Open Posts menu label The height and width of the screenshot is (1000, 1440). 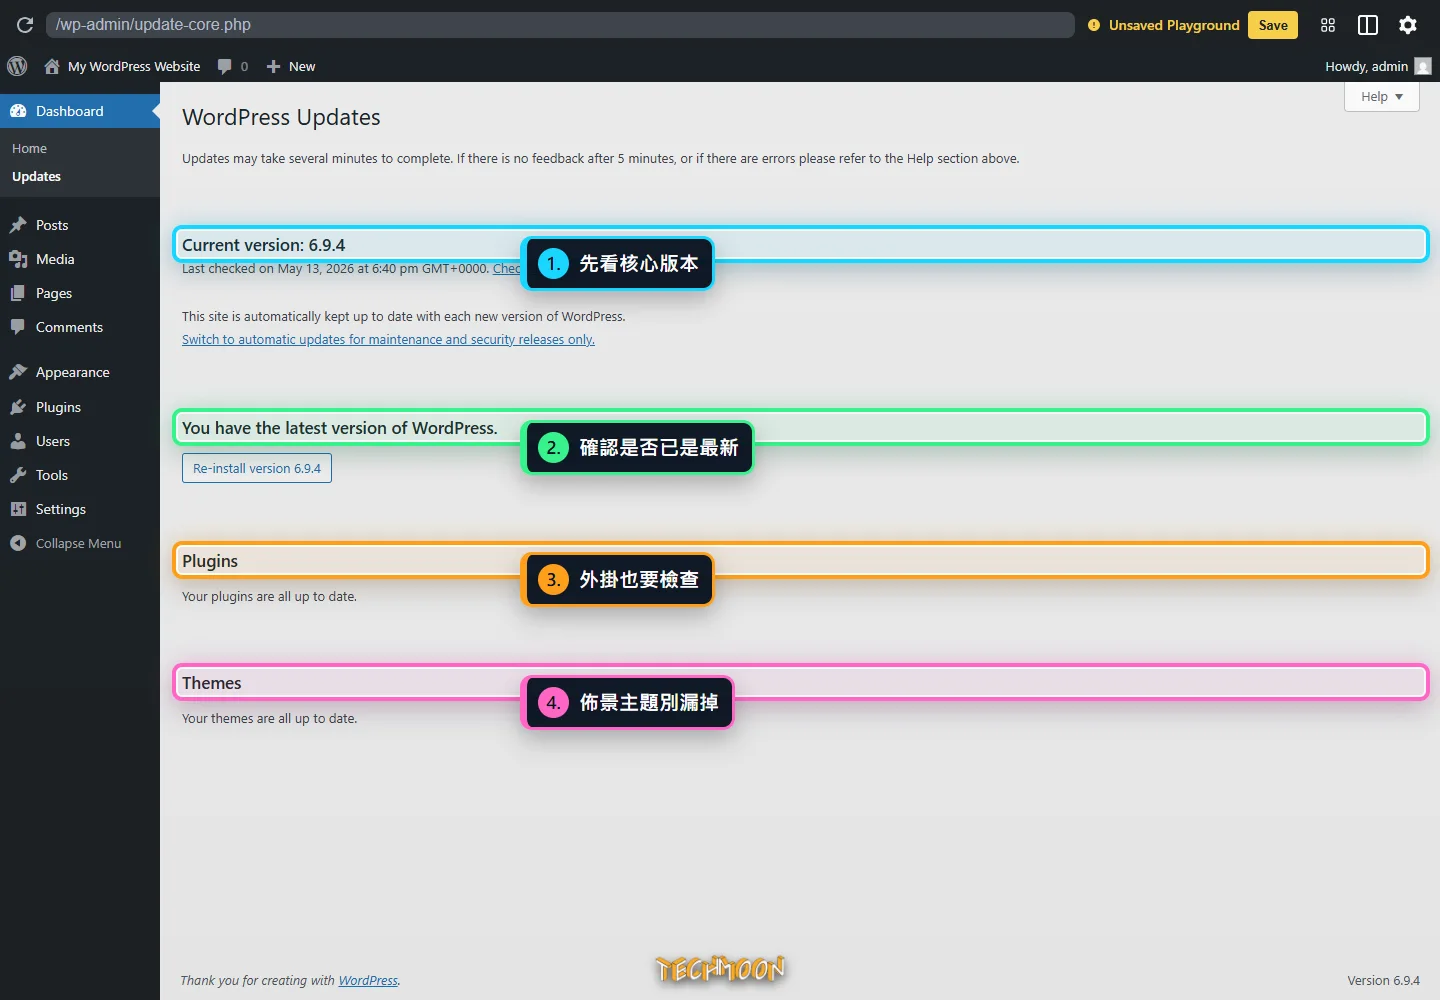coord(52,225)
